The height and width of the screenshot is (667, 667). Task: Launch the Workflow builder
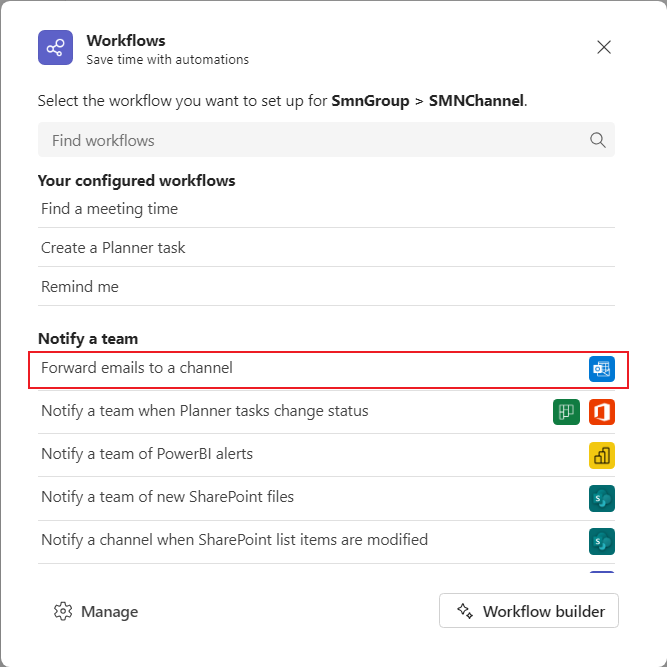(529, 611)
